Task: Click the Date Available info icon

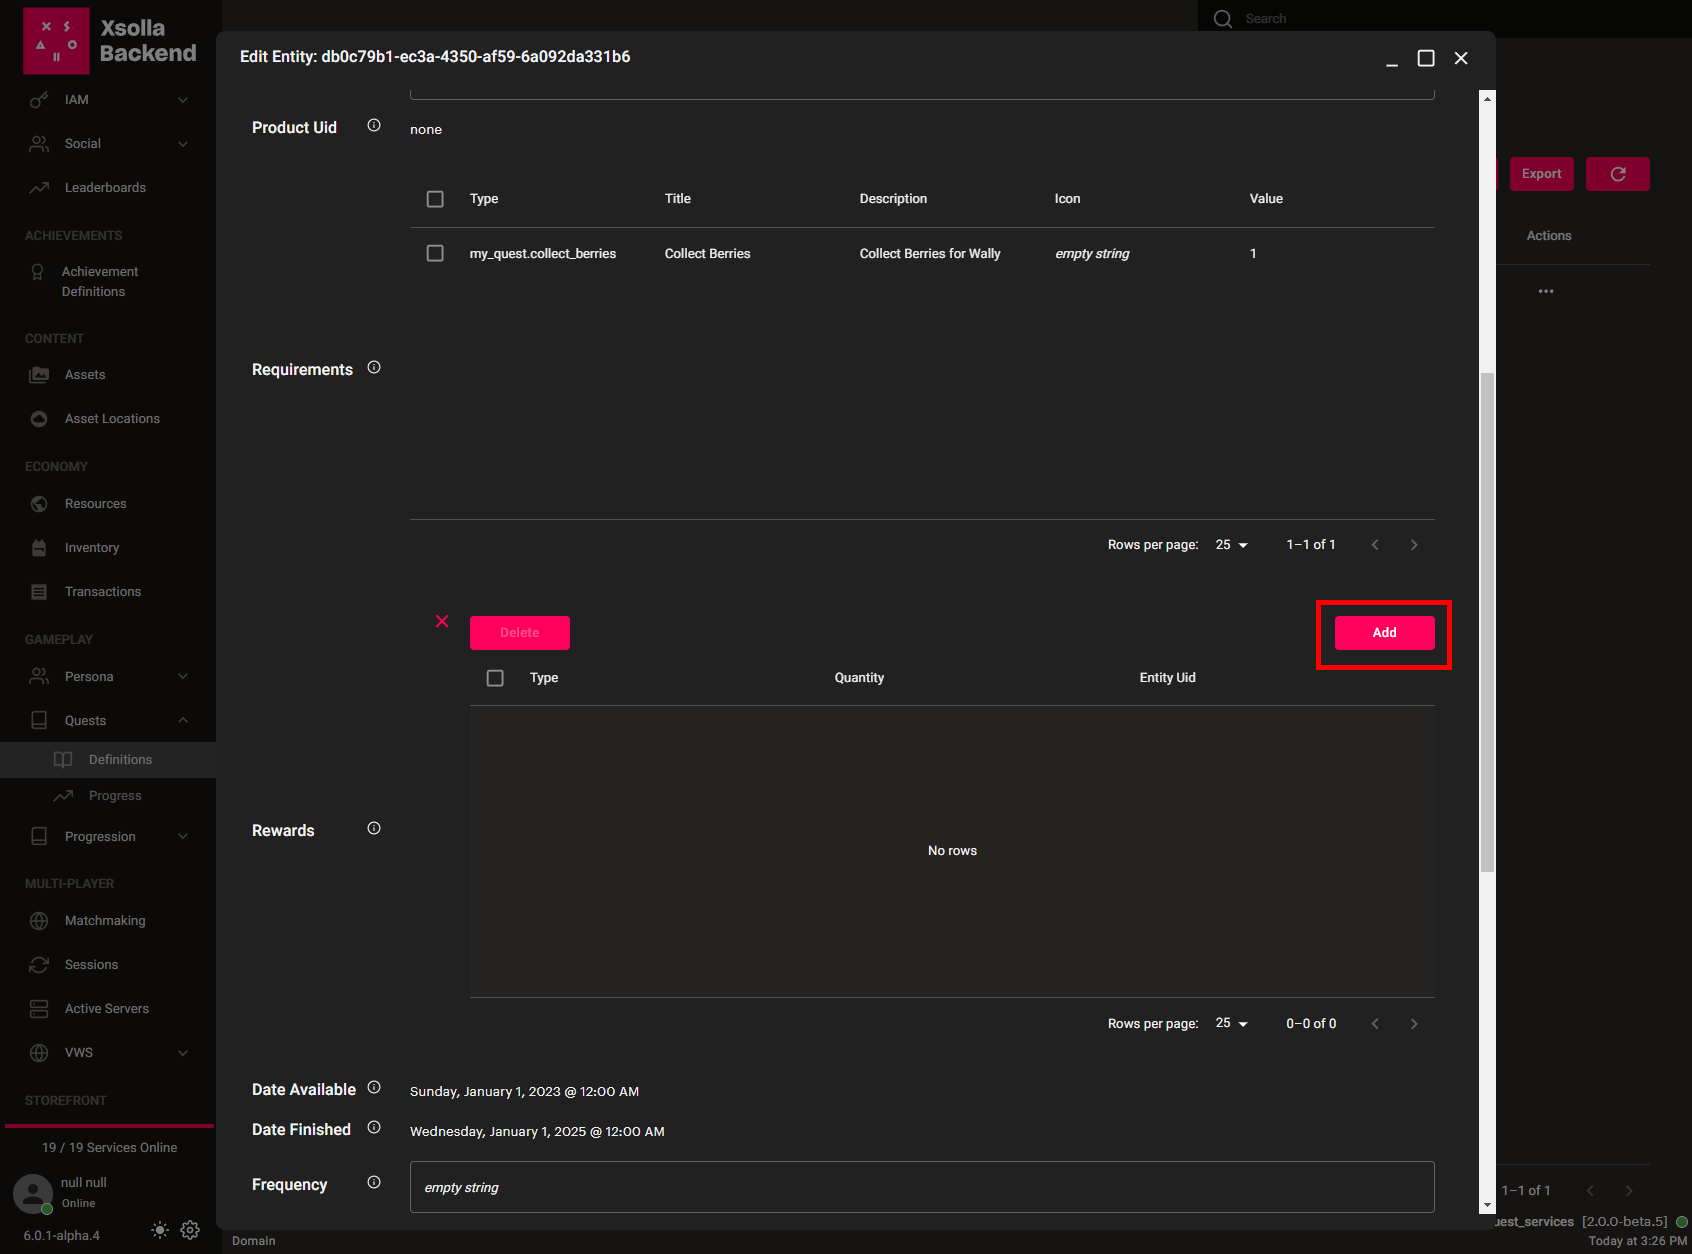Action: click(374, 1087)
